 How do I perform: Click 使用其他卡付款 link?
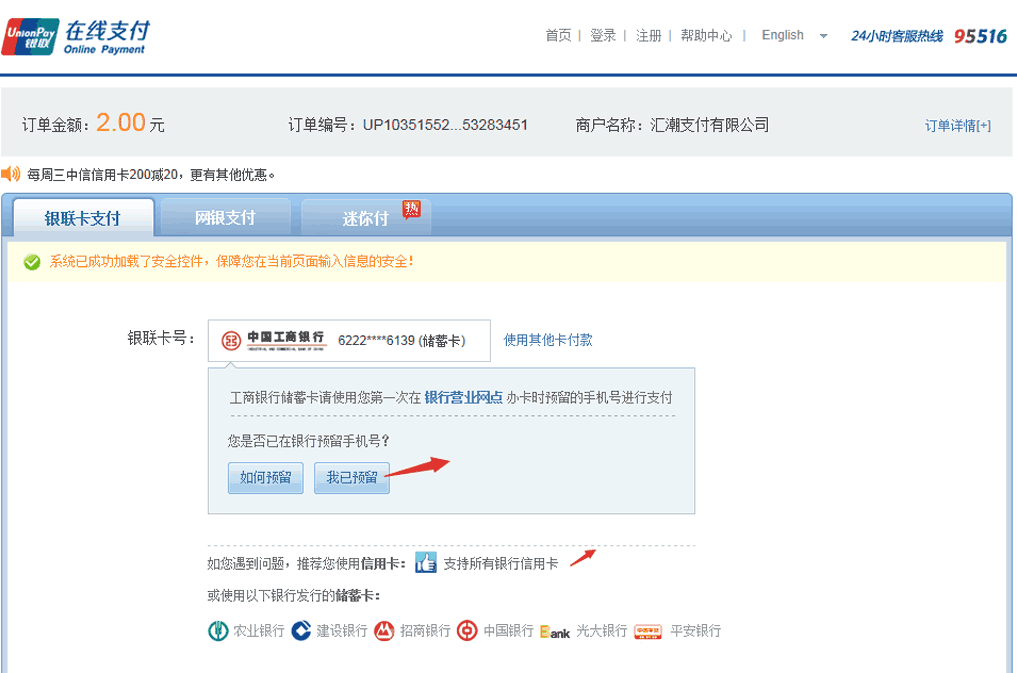pyautogui.click(x=548, y=340)
